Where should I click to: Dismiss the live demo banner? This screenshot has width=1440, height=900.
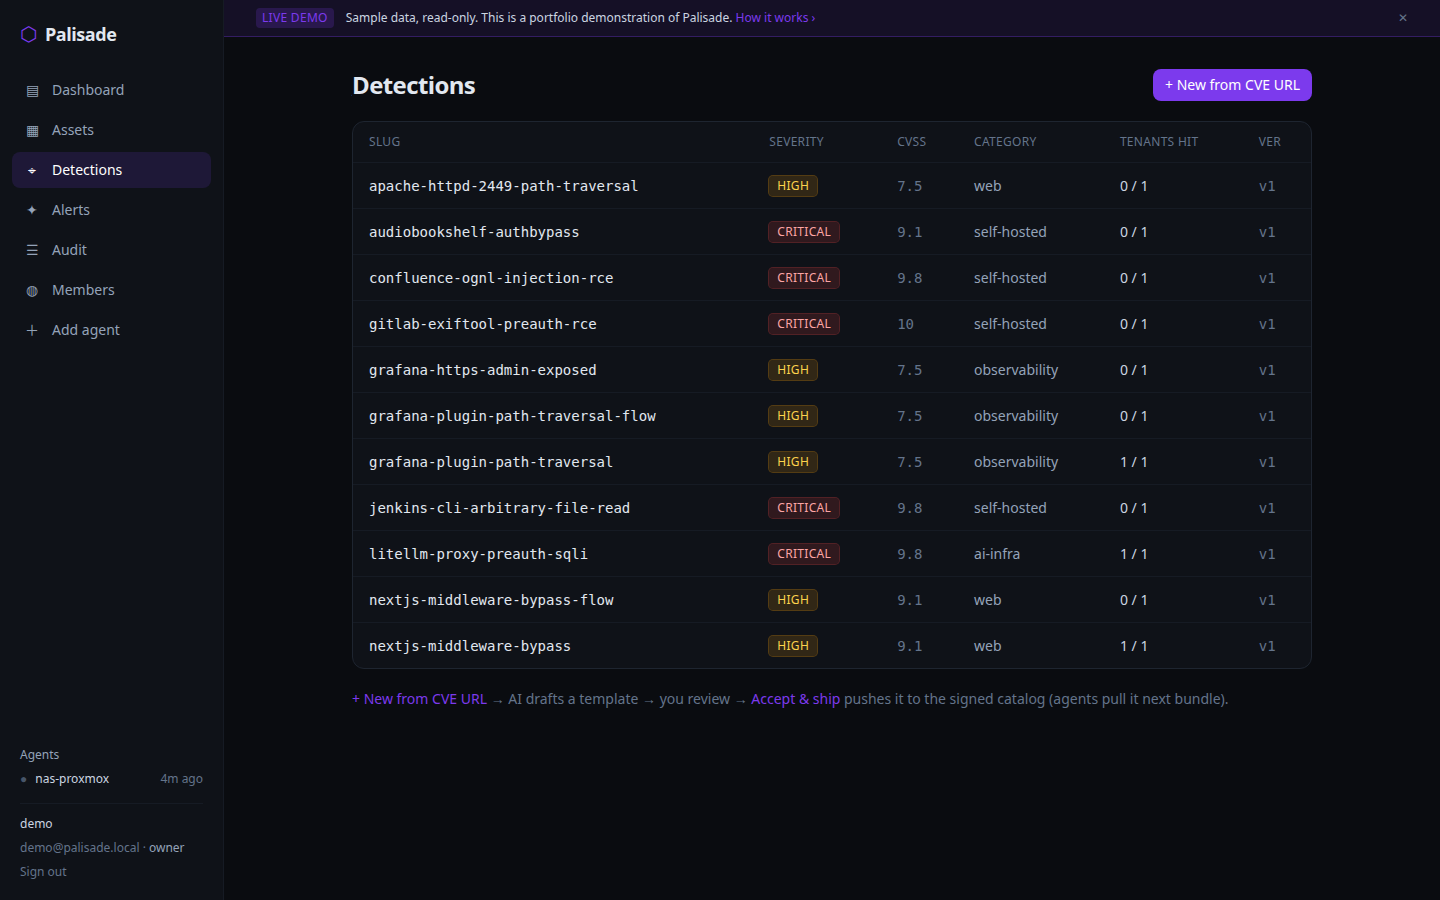1403,18
